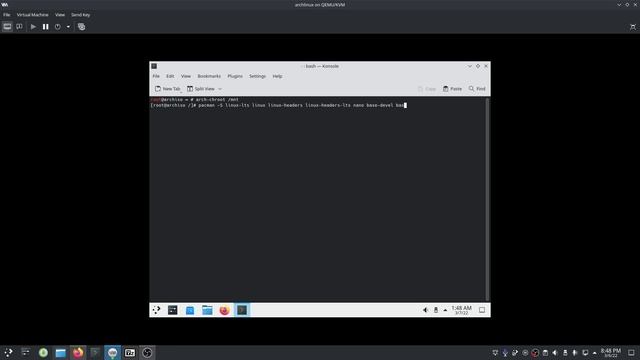The height and width of the screenshot is (360, 640).
Task: Power on the virtual machine with play button
Action: (x=33, y=27)
